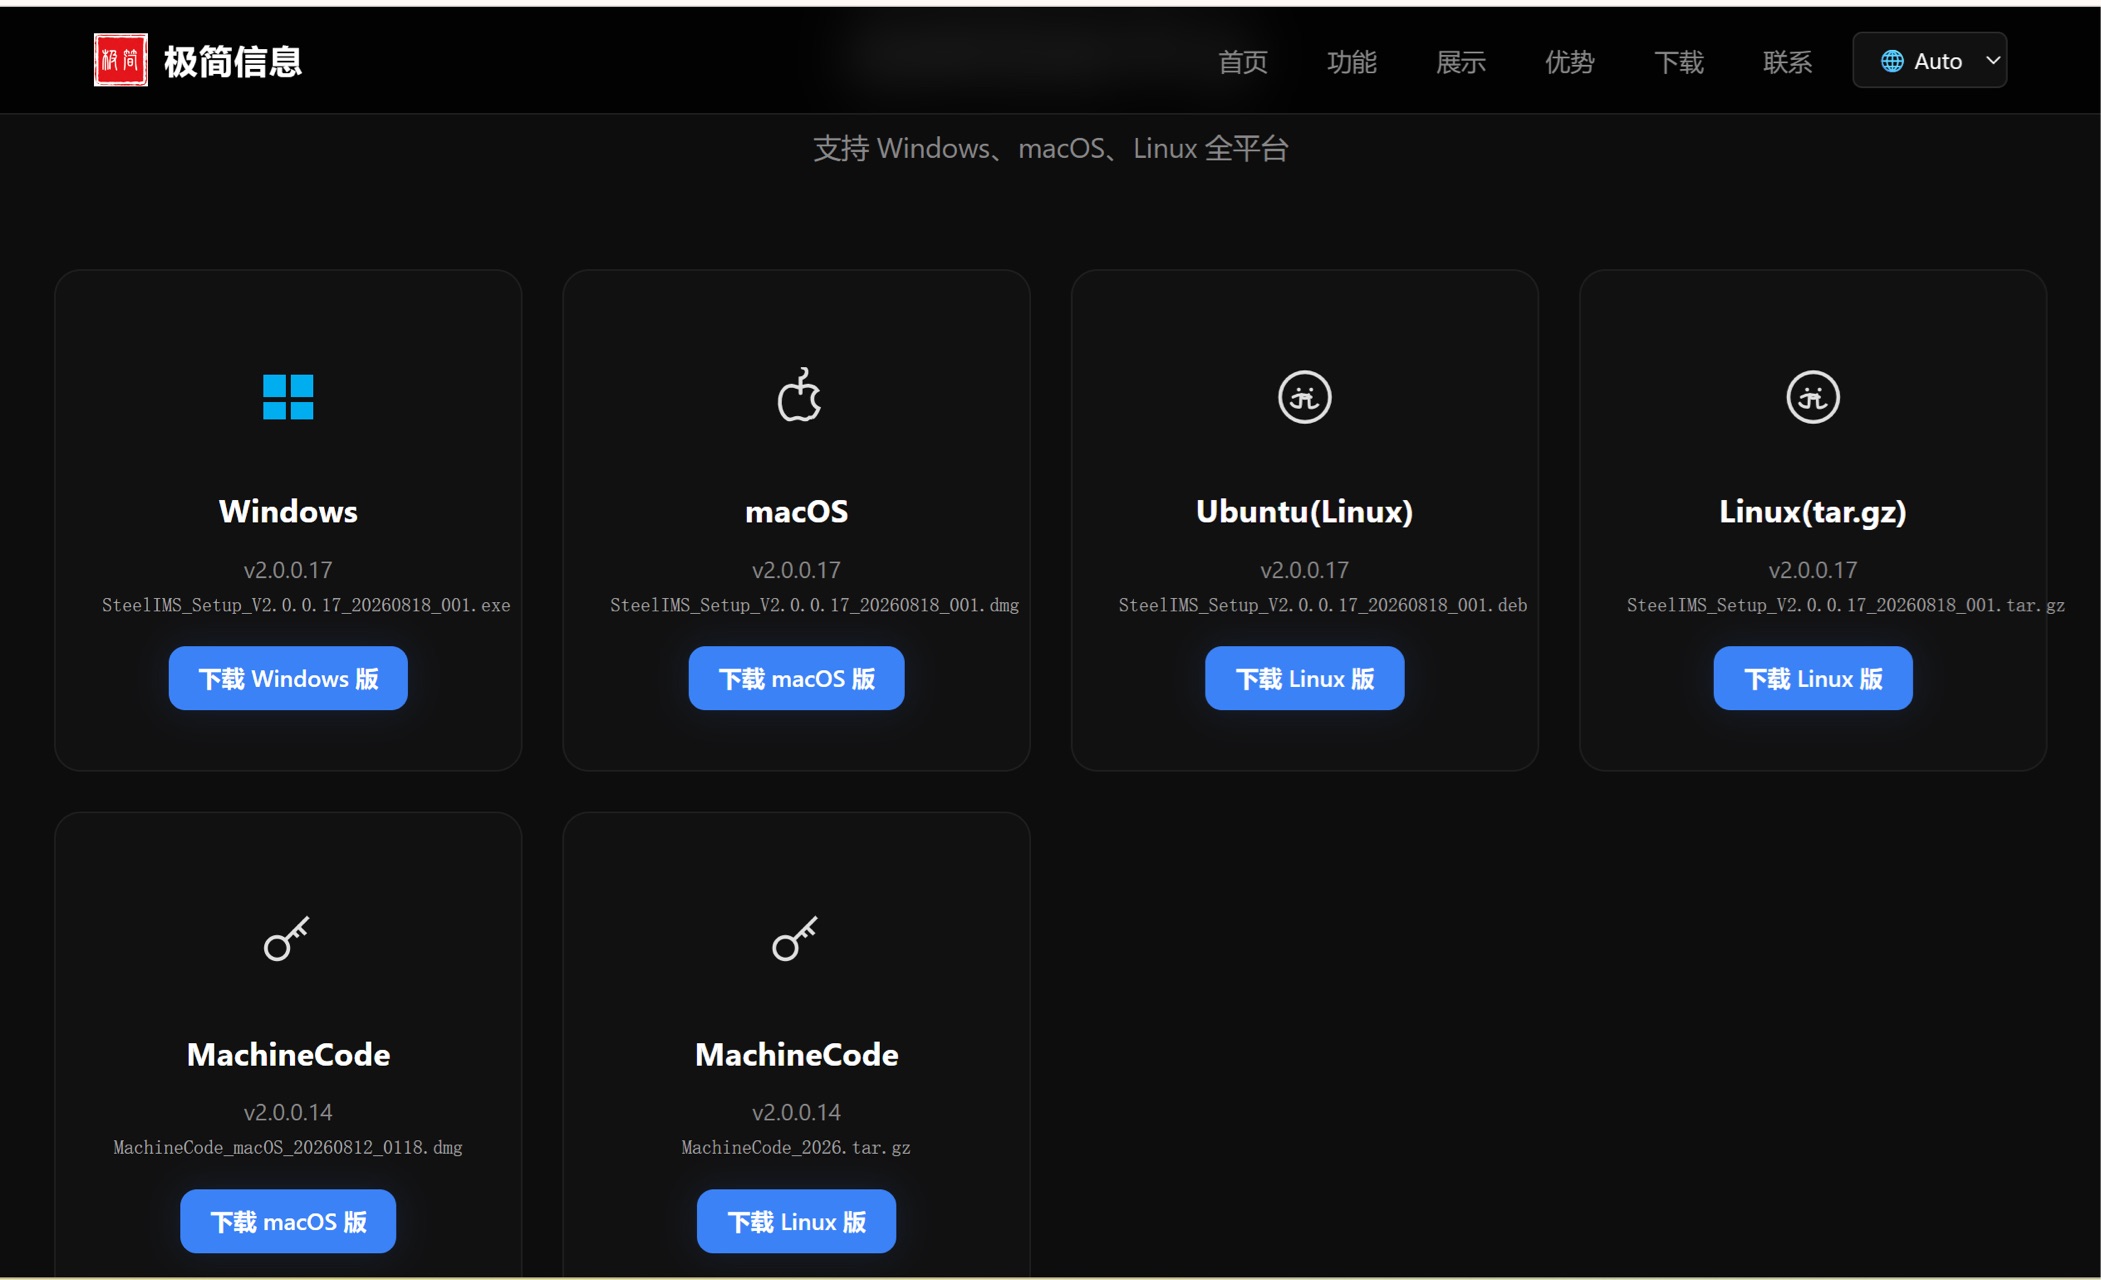This screenshot has width=2101, height=1280.
Task: Click the Windows card title
Action: [x=288, y=511]
